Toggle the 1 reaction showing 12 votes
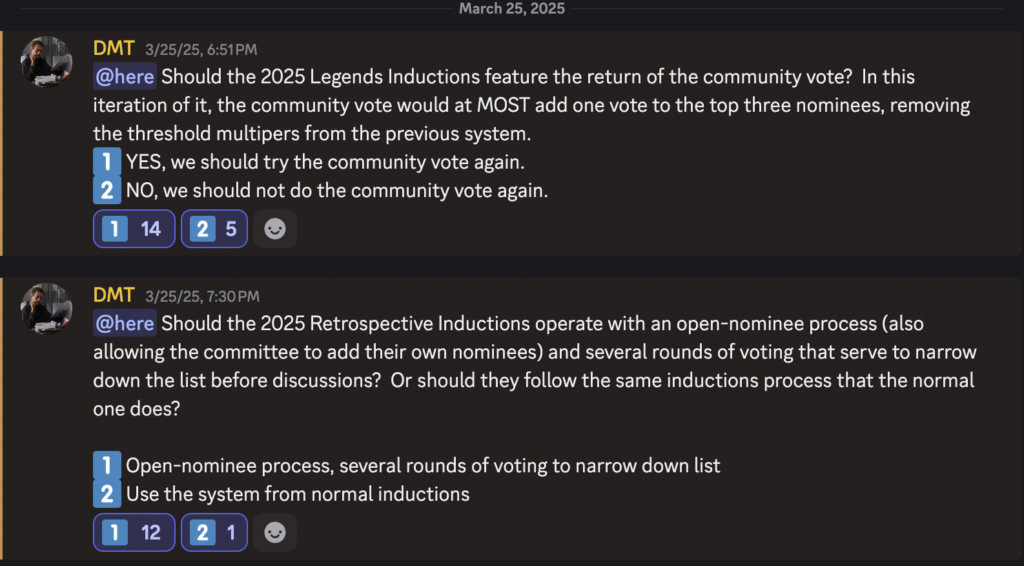 134,533
